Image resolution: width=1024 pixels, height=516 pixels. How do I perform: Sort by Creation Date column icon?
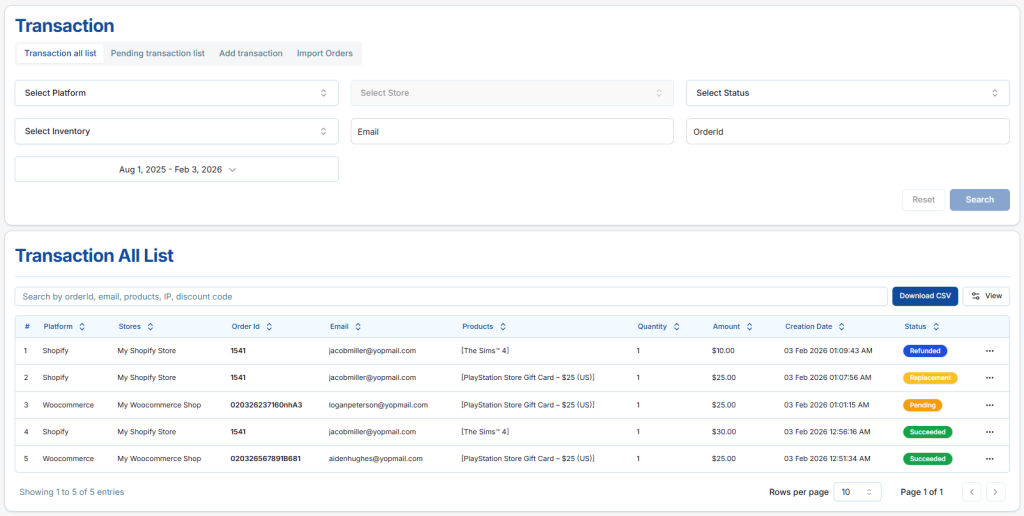click(x=842, y=327)
